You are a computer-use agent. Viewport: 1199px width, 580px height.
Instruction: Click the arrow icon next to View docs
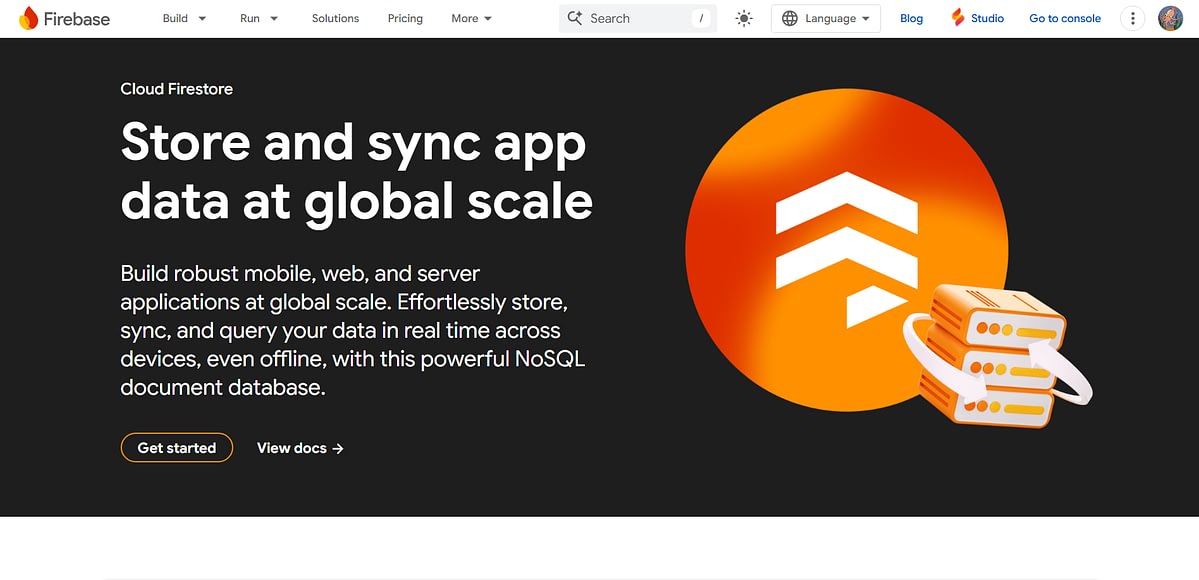pyautogui.click(x=339, y=448)
